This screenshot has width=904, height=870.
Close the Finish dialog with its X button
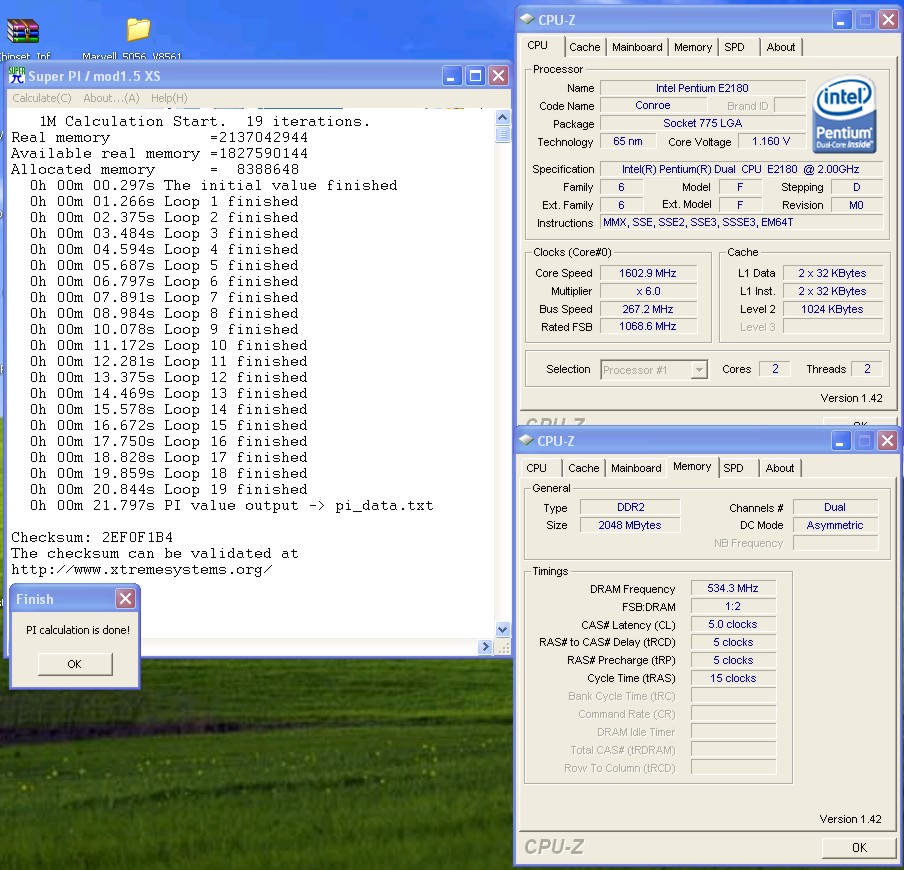click(x=125, y=599)
